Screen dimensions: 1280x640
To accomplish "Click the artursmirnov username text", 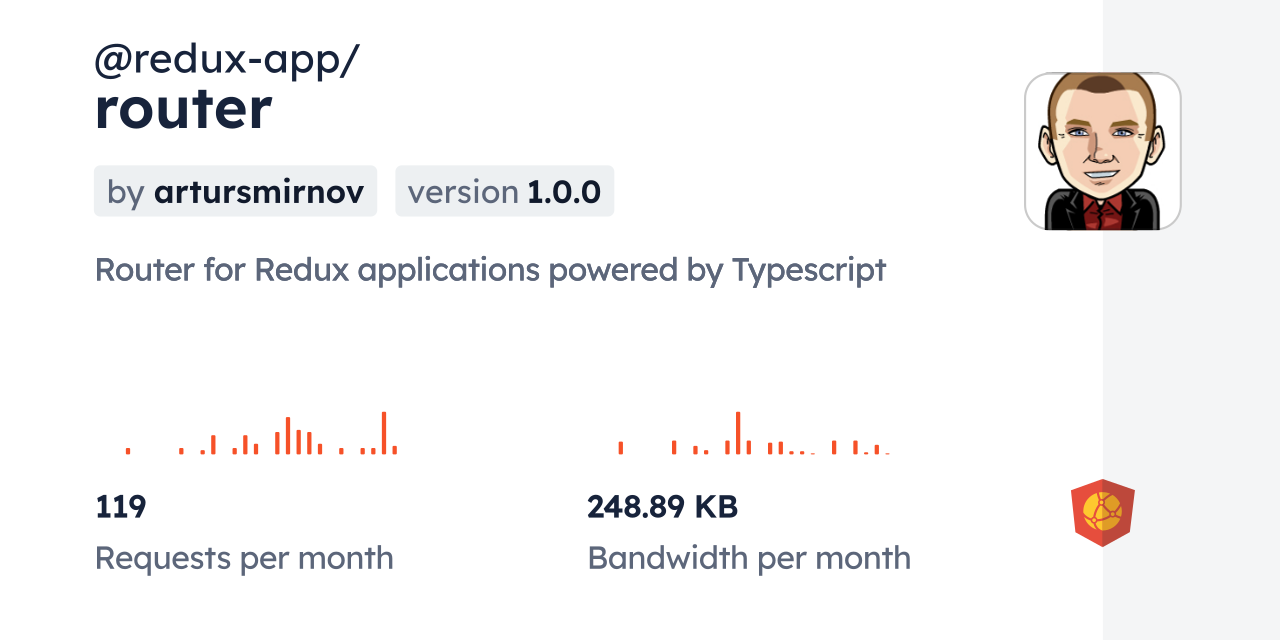I will 258,191.
